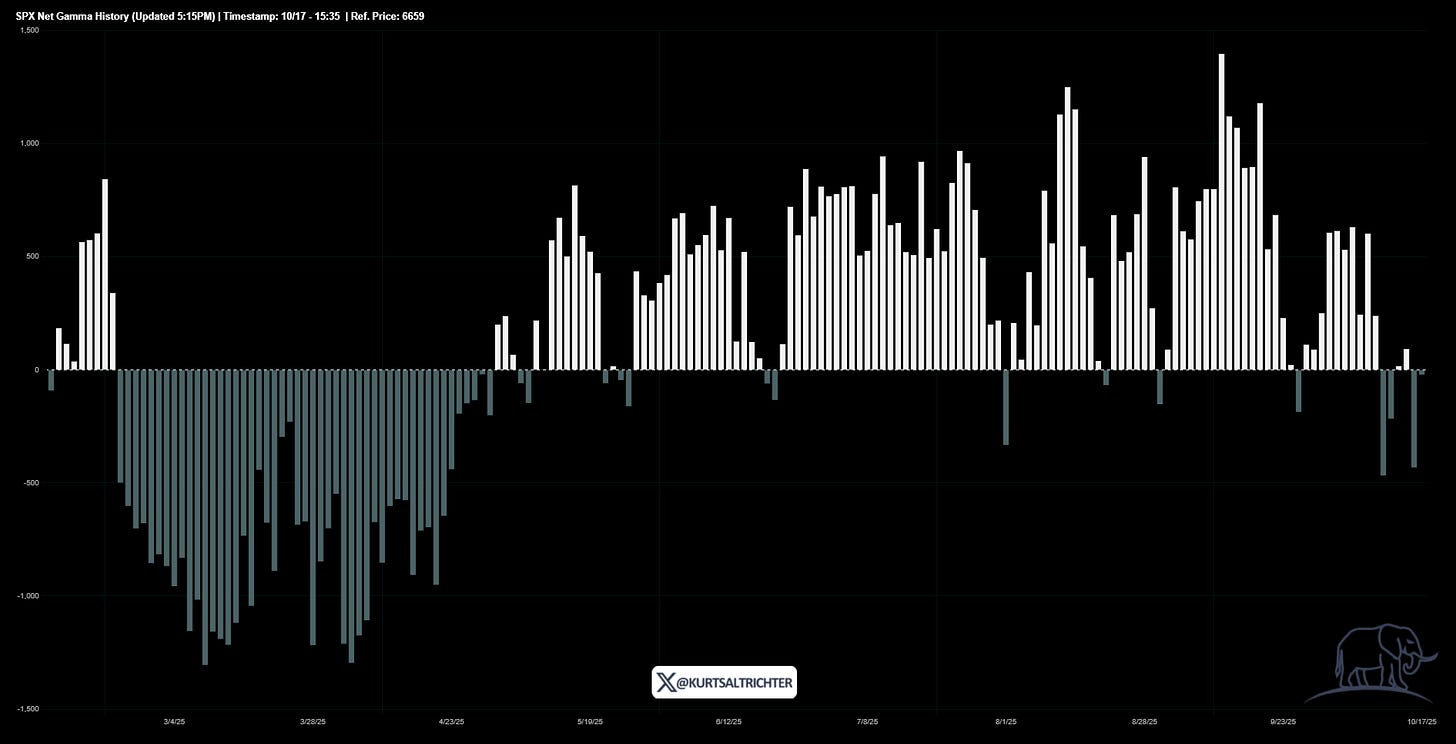Click the -1,000 y-axis label

(x=28, y=596)
